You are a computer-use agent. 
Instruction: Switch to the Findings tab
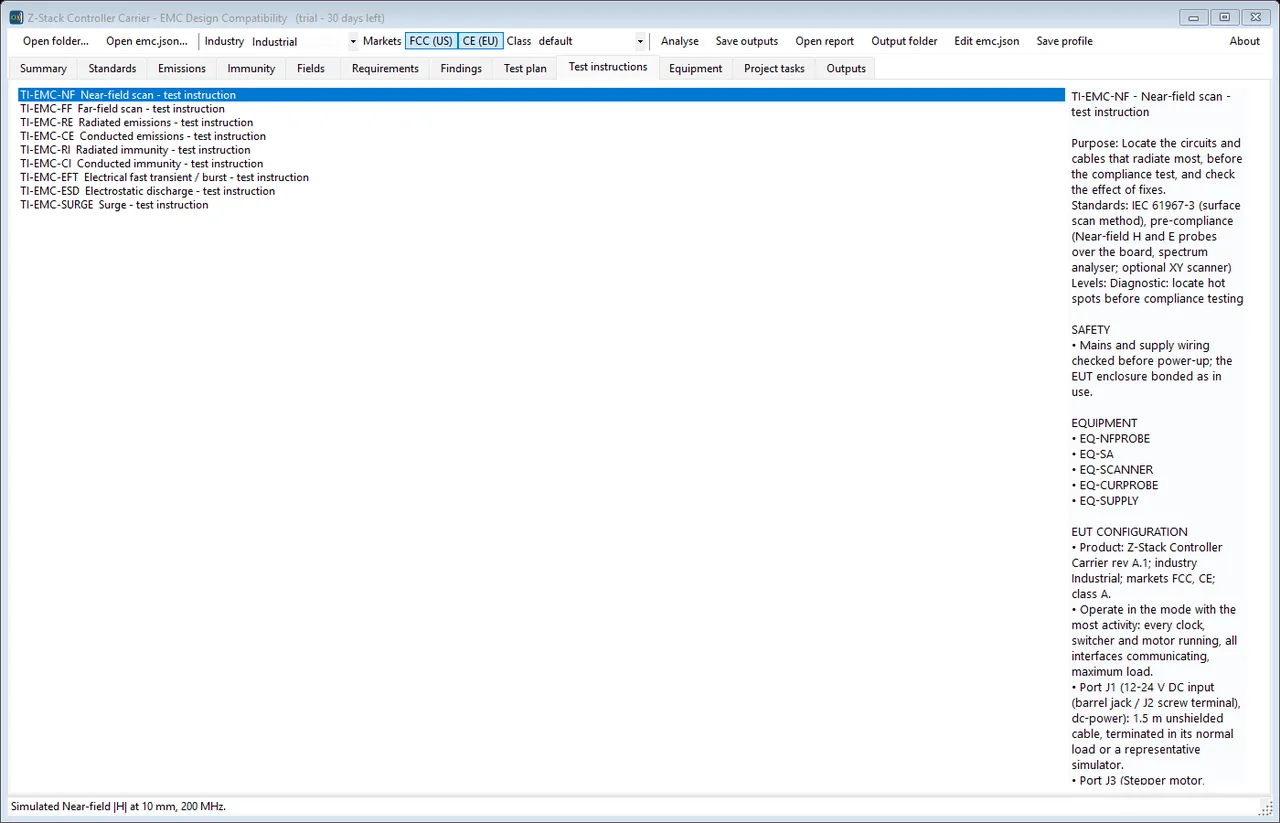461,69
